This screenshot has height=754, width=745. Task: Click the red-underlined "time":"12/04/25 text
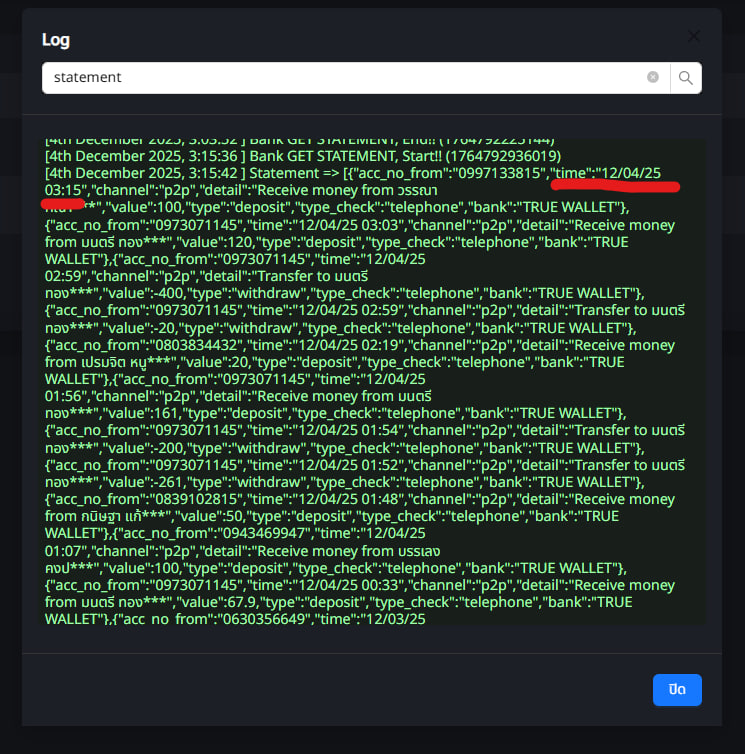pos(610,173)
